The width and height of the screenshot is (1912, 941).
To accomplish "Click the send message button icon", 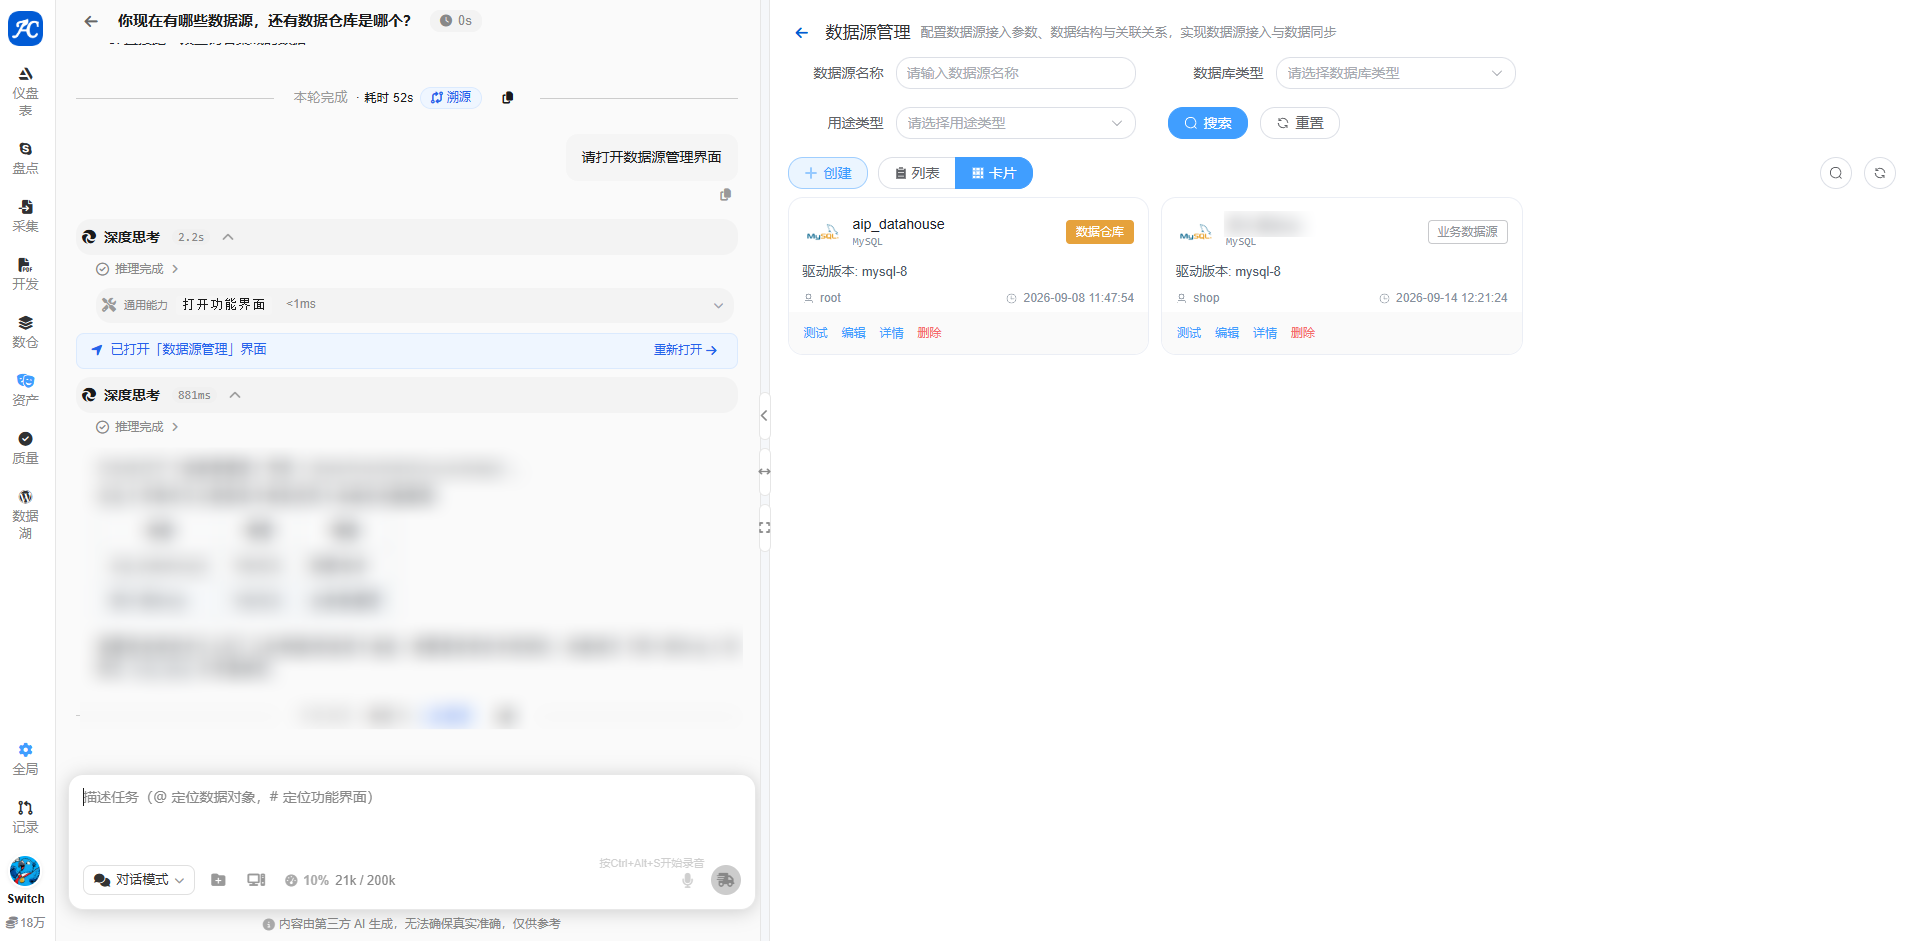I will click(x=726, y=880).
